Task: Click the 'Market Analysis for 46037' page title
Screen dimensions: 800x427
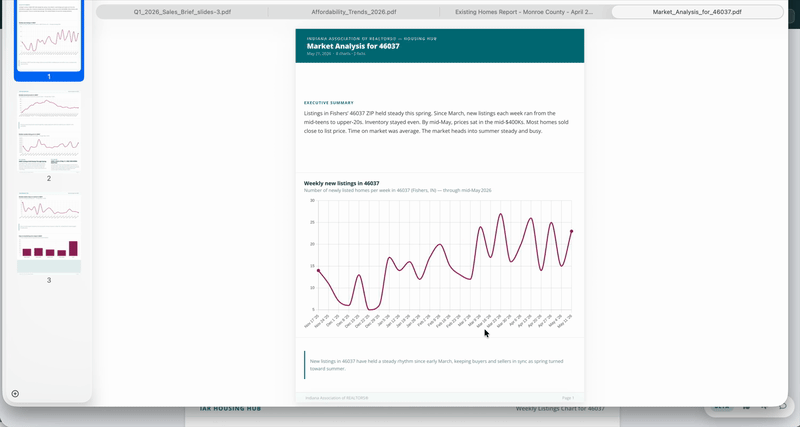Action: point(353,46)
